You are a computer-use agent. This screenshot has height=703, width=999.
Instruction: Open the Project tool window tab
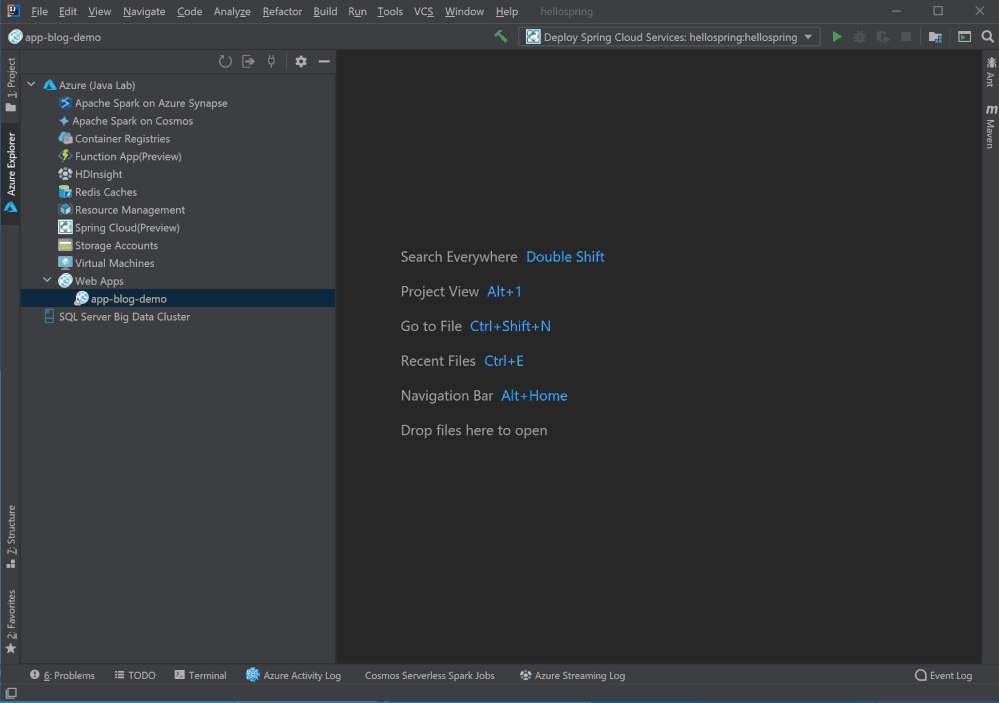pyautogui.click(x=11, y=85)
